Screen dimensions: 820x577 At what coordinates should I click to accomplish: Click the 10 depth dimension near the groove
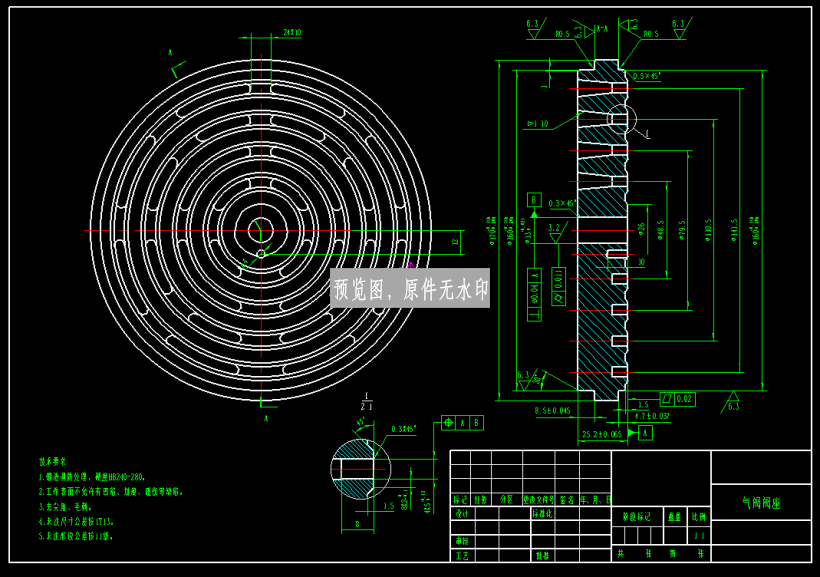point(641,262)
